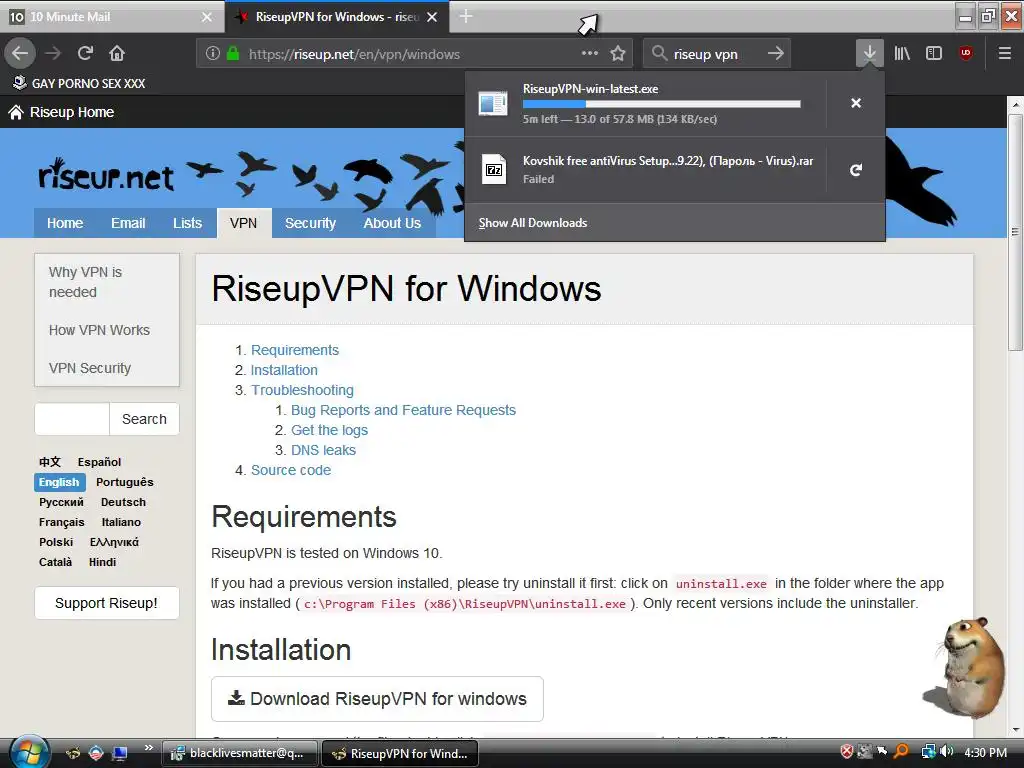Viewport: 1024px width, 768px height.
Task: Click the volume speaker tray icon
Action: [x=946, y=752]
